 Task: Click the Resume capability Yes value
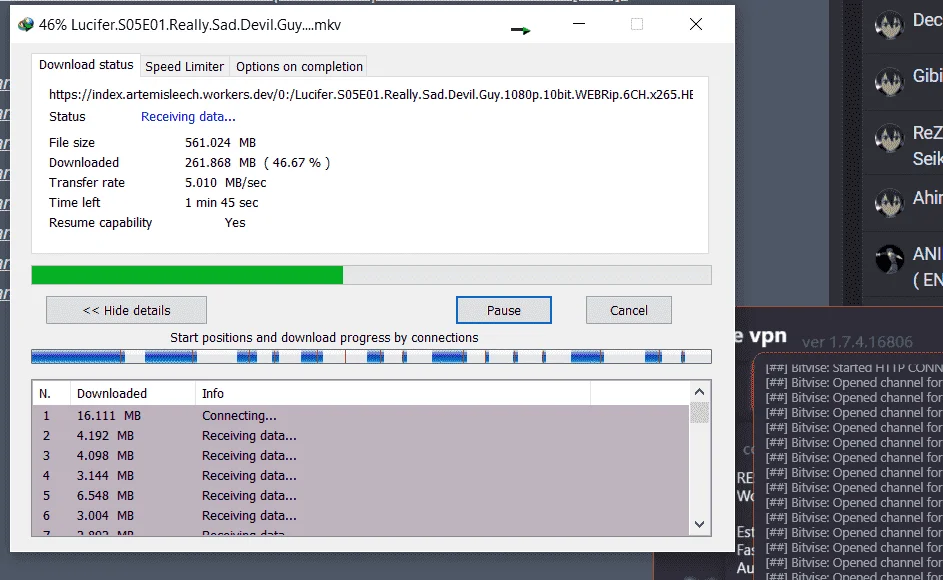click(x=235, y=223)
